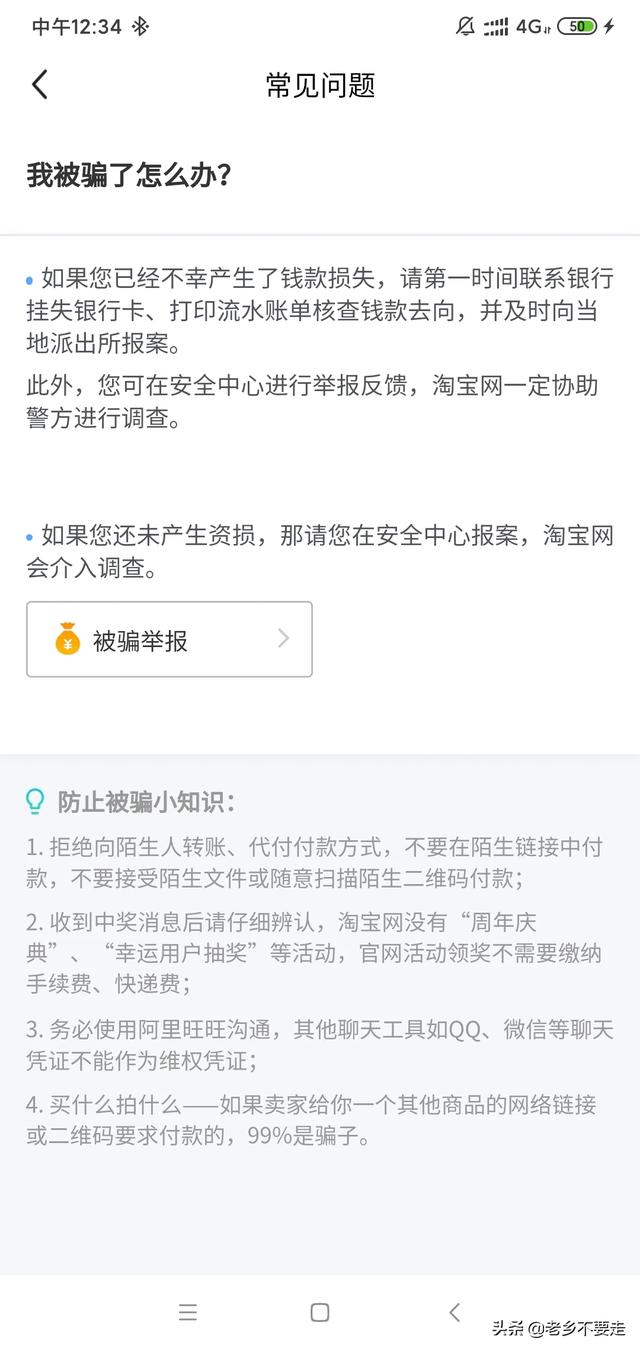Open recent apps with menu navigation icon
This screenshot has height=1351, width=640.
point(188,1313)
